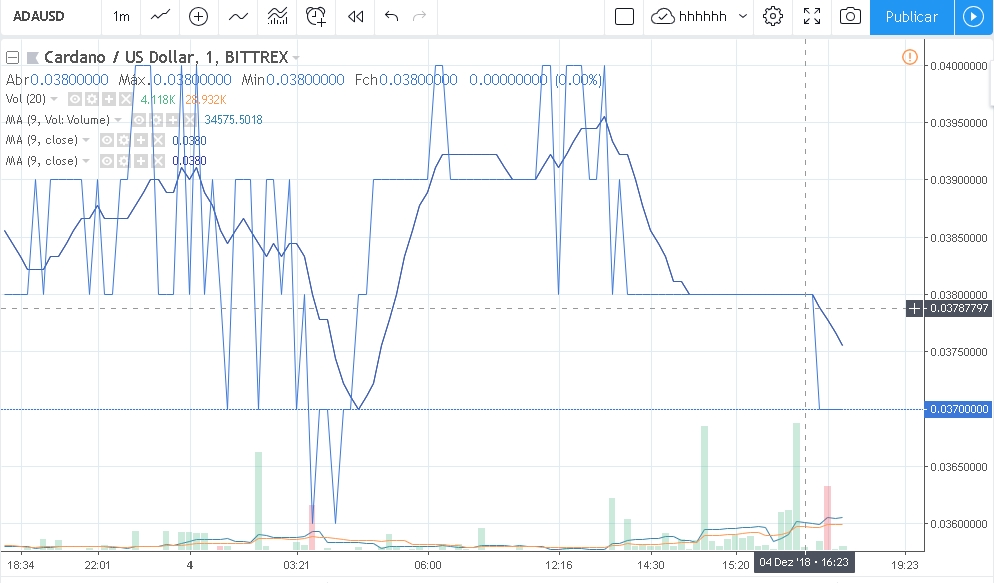Take a chart snapshot with camera icon
Viewport: 994px width, 583px height.
[x=850, y=16]
